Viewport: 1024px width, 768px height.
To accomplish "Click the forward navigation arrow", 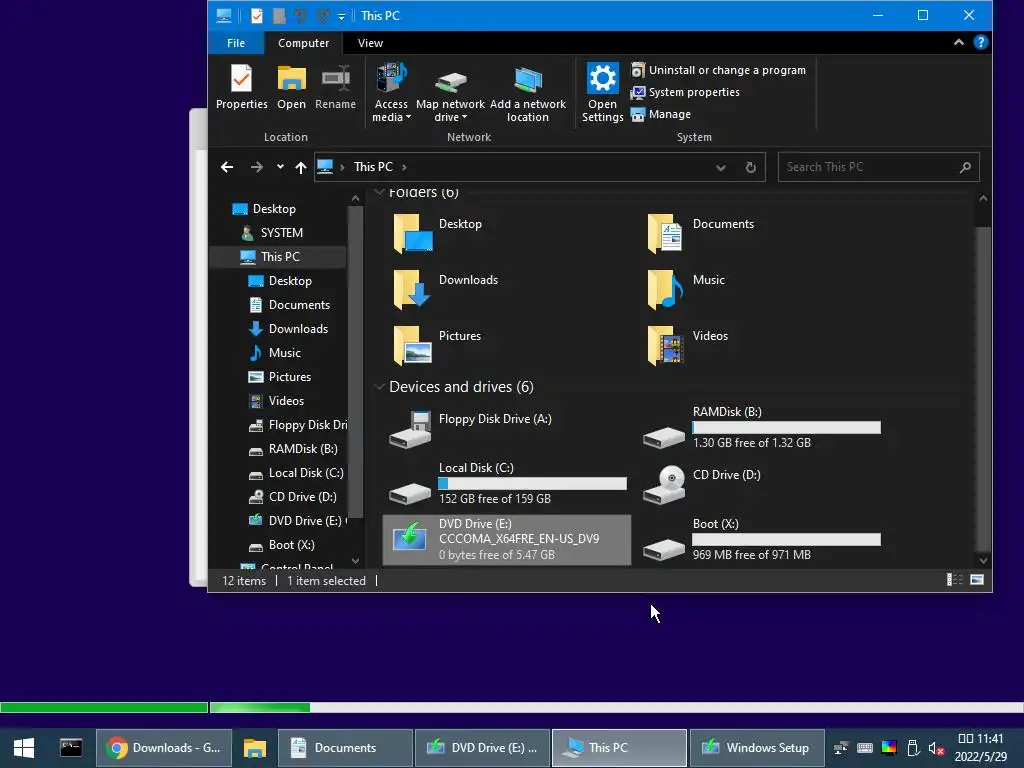I will pyautogui.click(x=257, y=167).
